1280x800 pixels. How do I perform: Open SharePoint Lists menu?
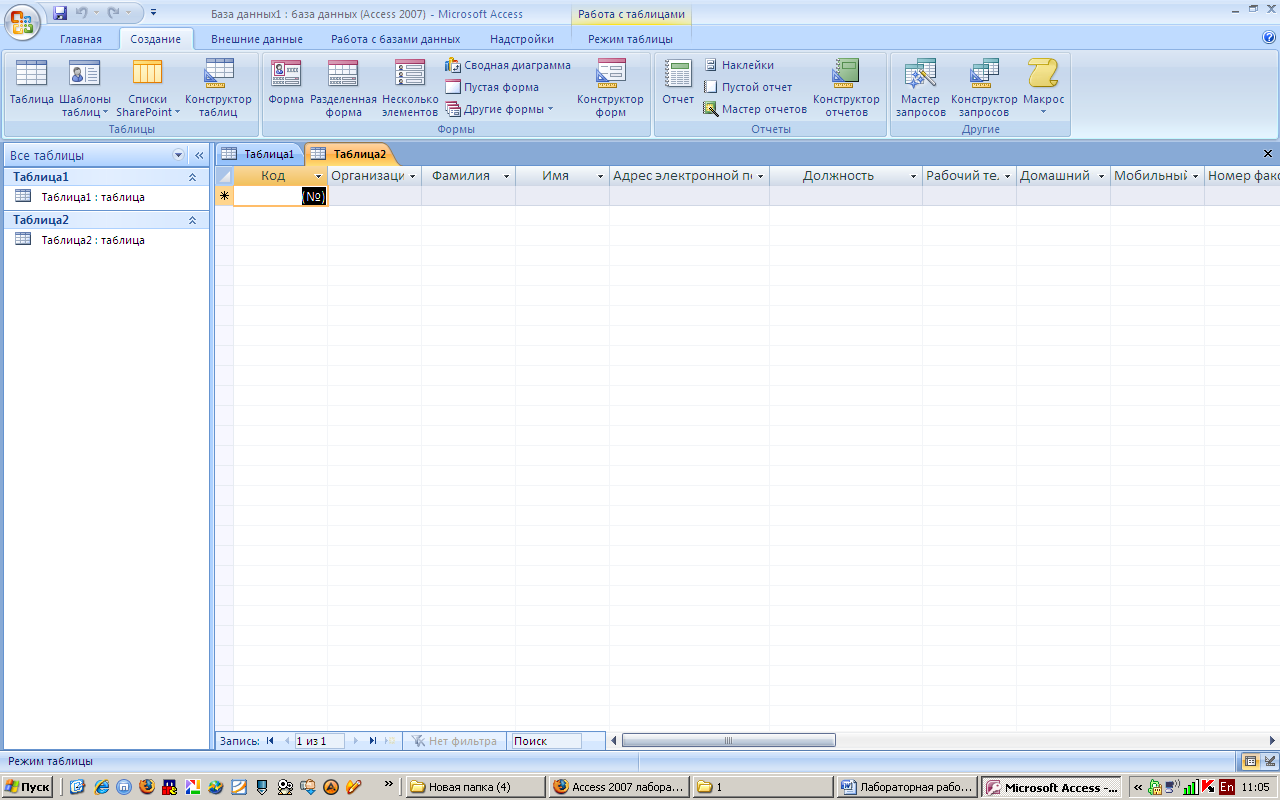(148, 88)
